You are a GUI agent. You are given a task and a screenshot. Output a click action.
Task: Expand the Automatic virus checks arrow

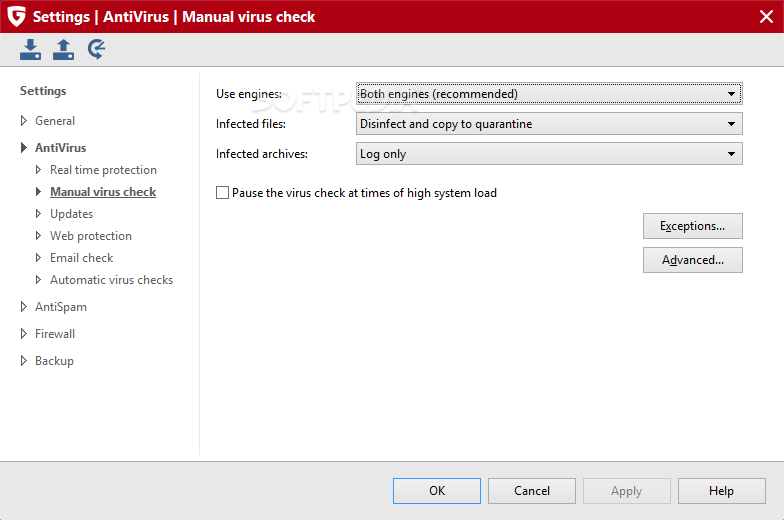coord(38,280)
